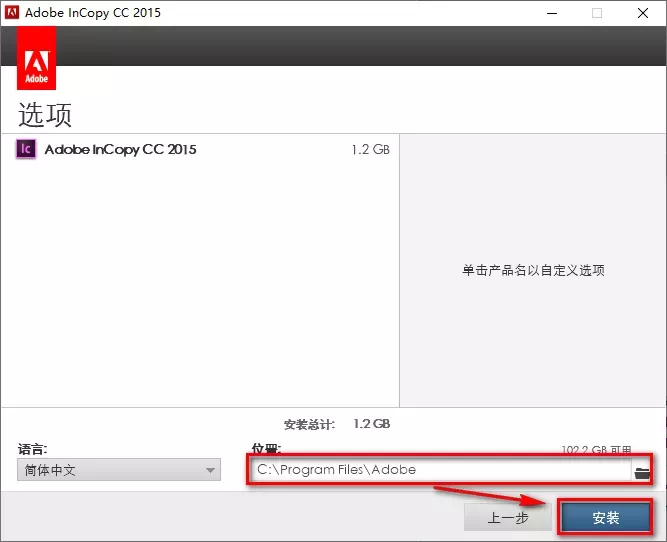
Task: Click the Adobe logo in the header
Action: (36, 58)
